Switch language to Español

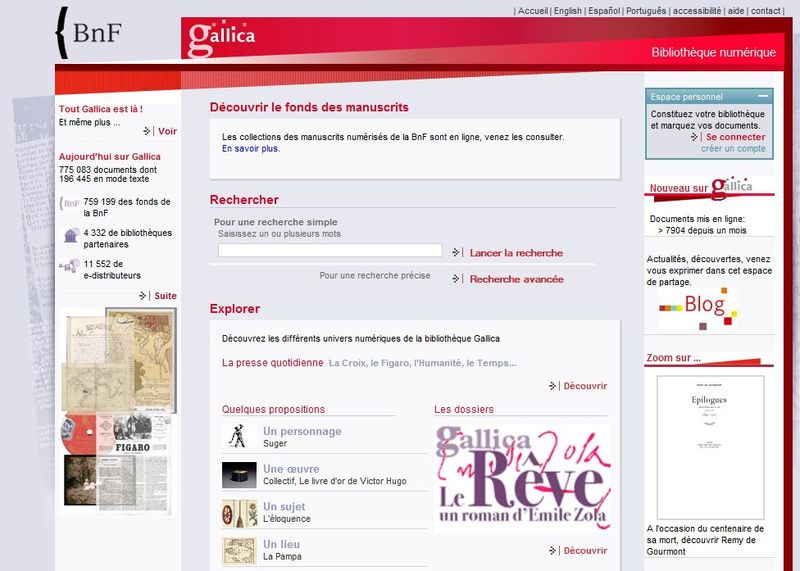[x=604, y=11]
